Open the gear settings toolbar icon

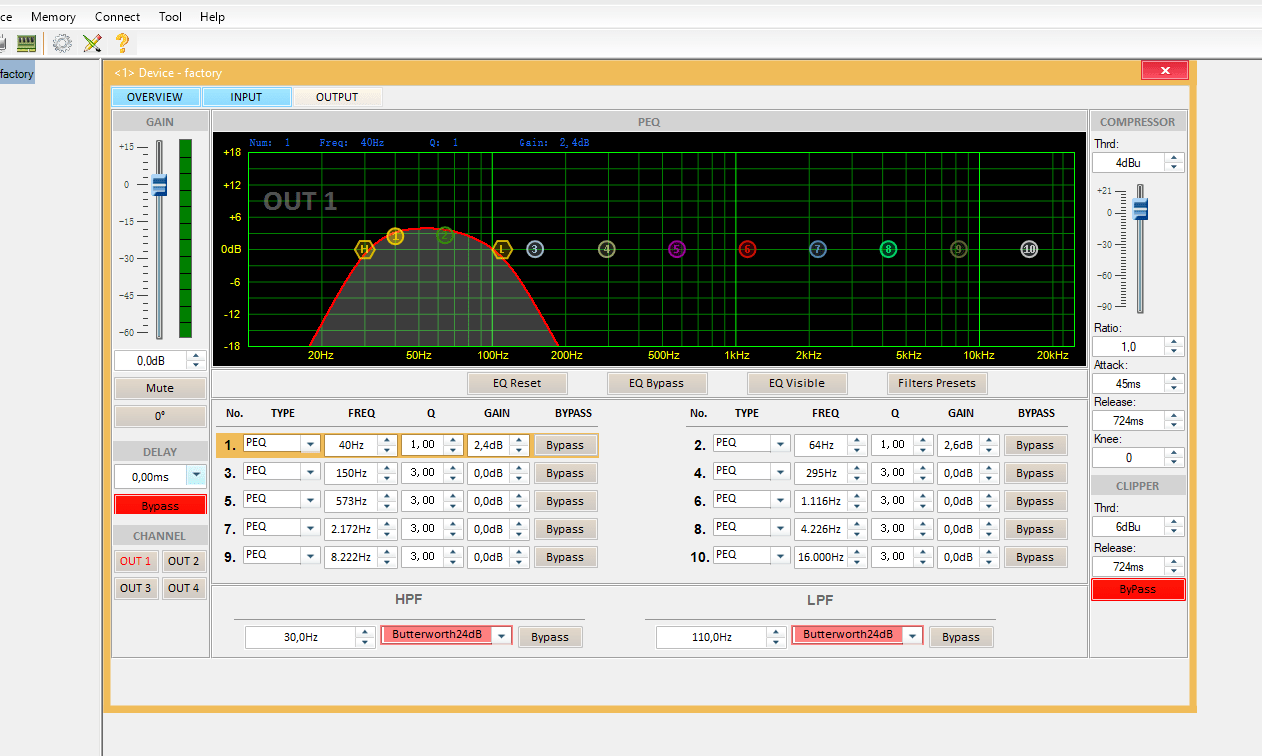pos(62,43)
